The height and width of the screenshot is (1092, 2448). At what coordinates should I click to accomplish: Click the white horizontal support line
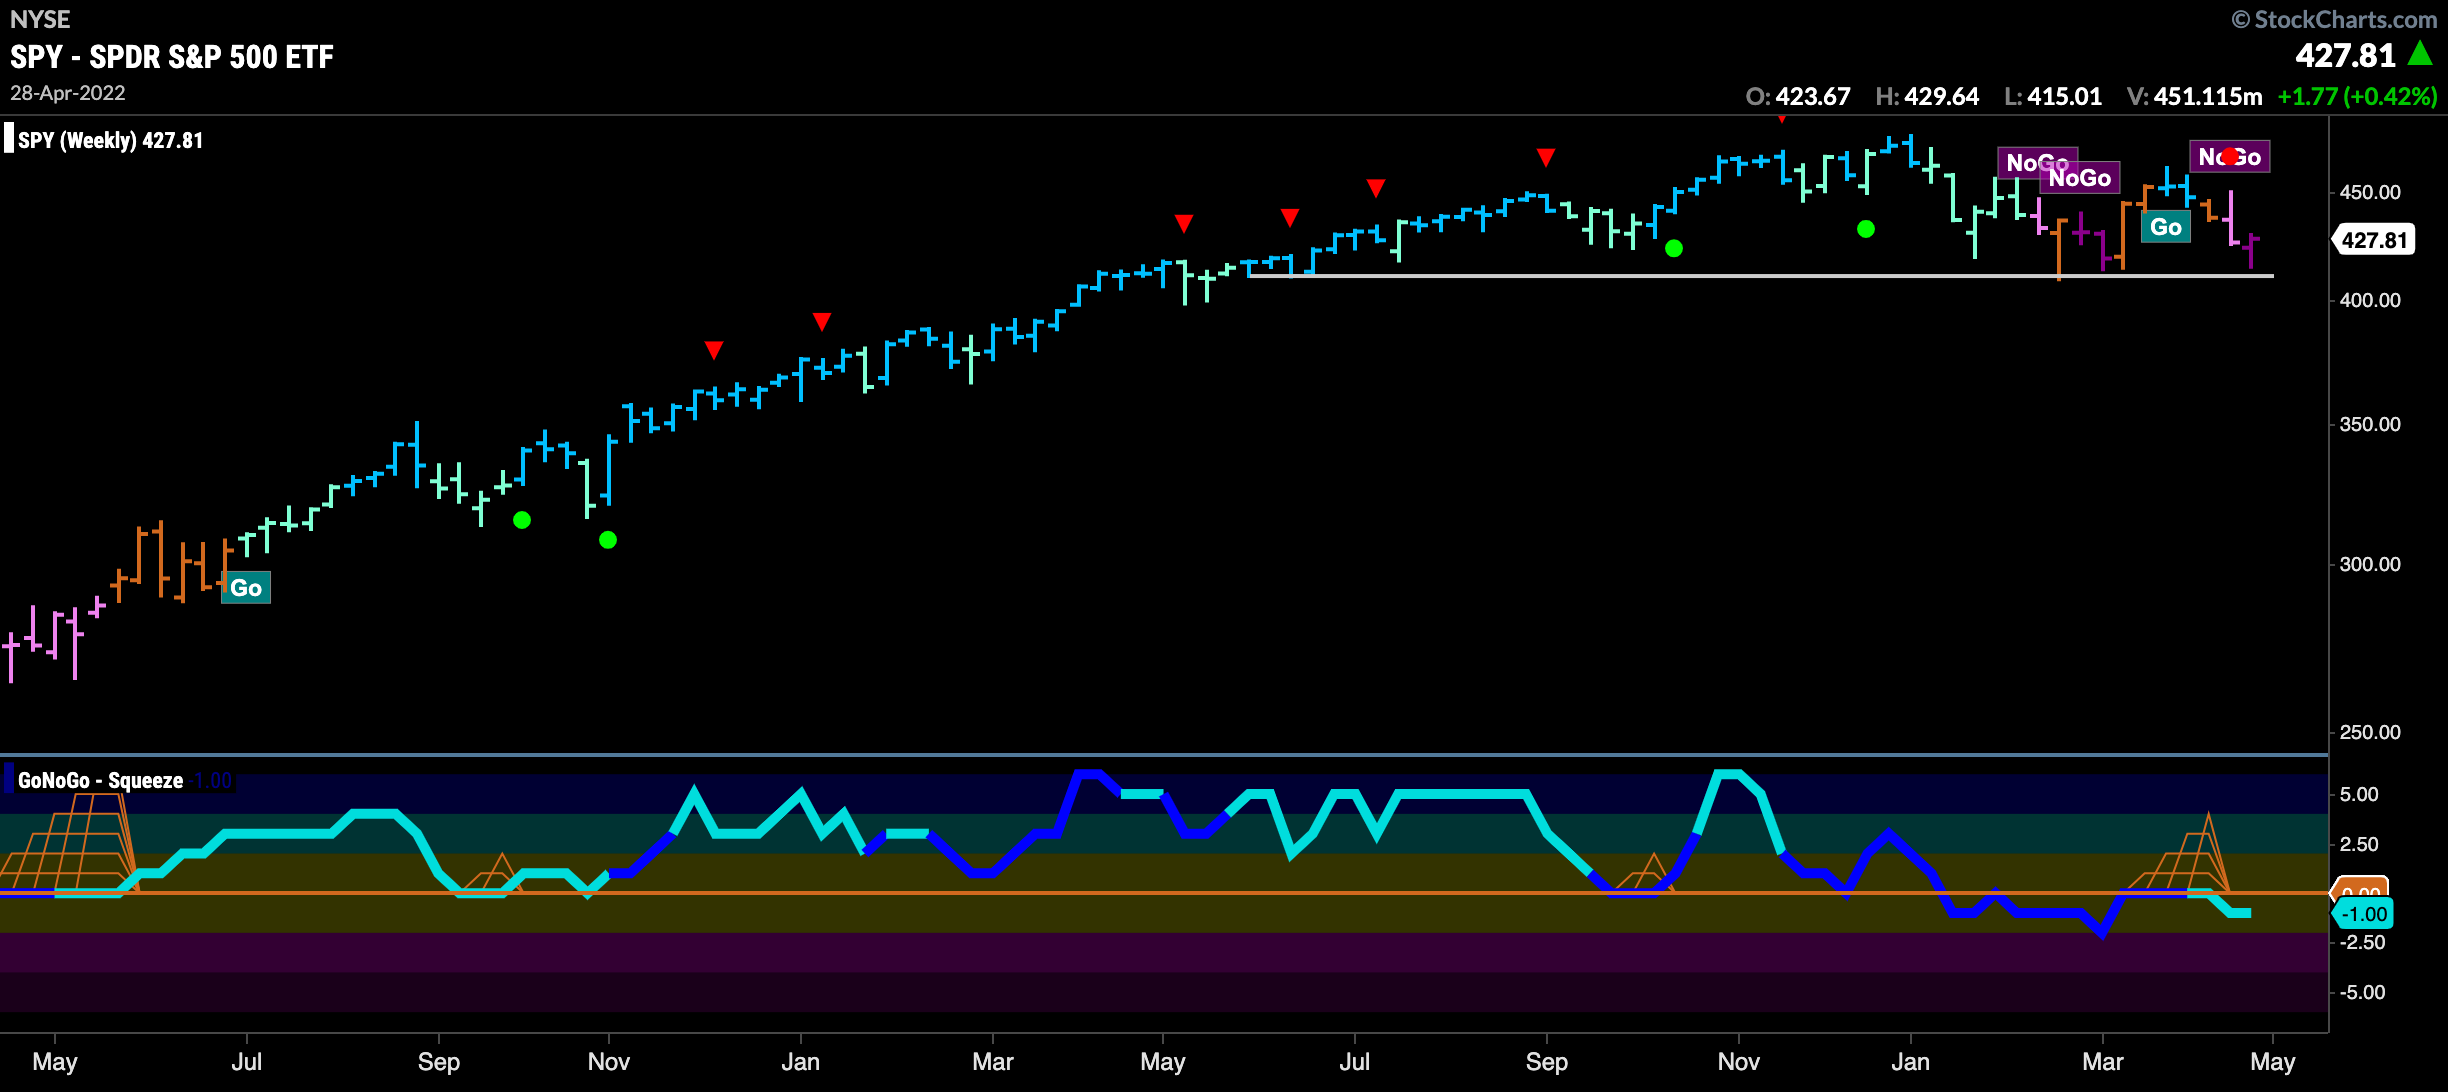[1760, 275]
